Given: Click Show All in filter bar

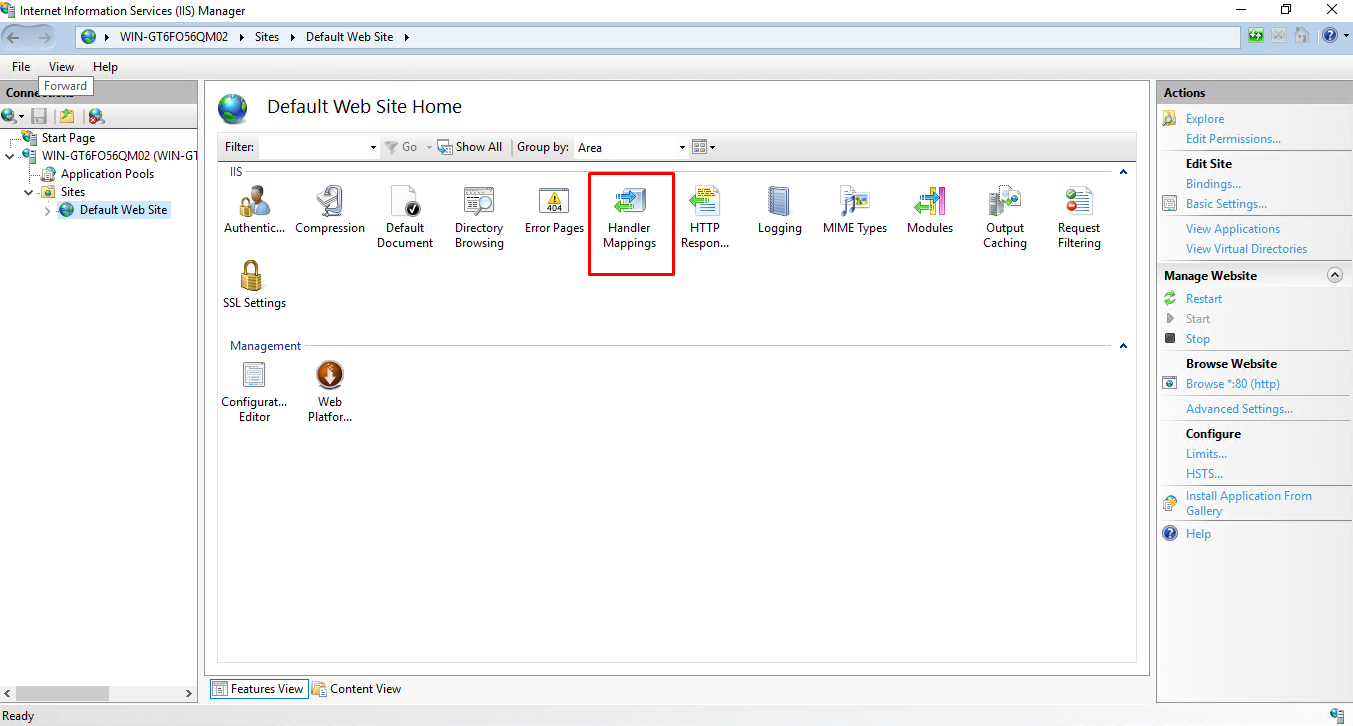Looking at the screenshot, I should point(470,147).
